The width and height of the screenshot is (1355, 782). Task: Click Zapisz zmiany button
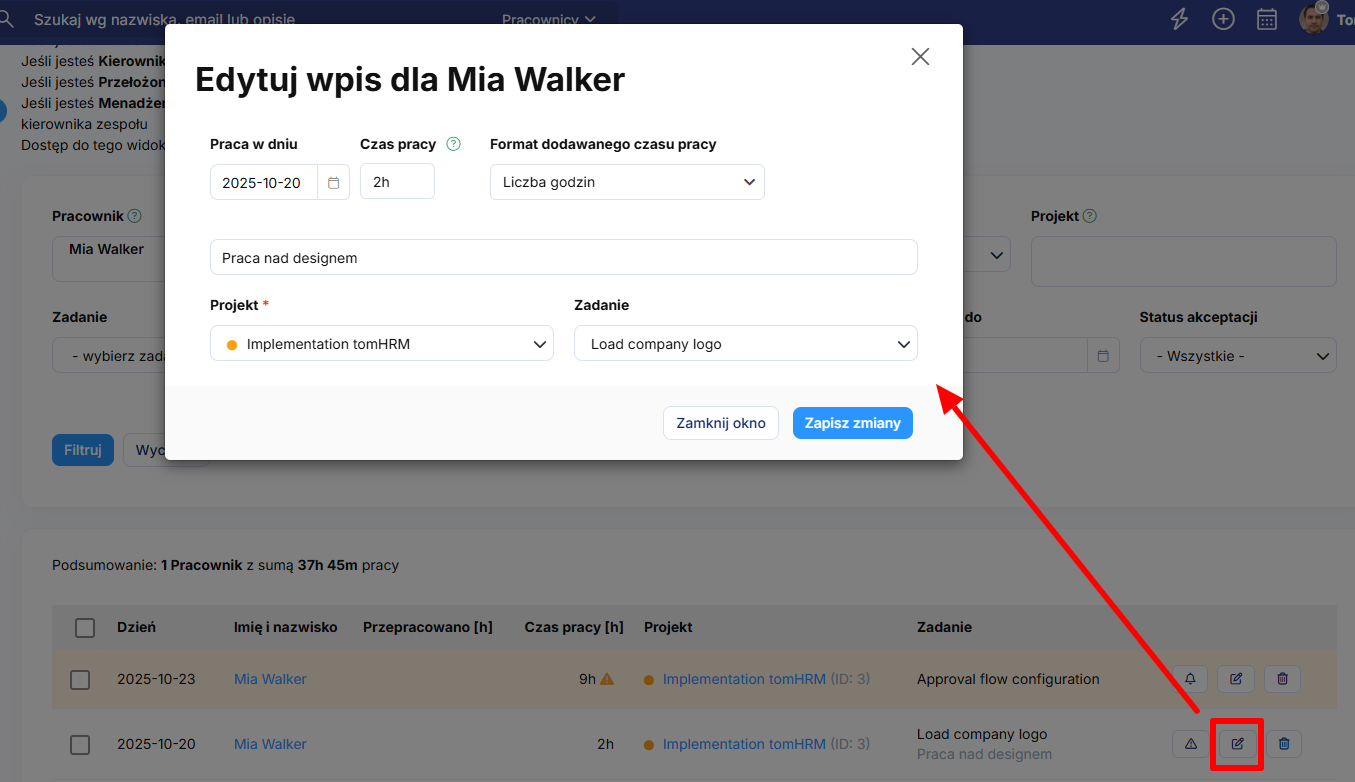852,423
